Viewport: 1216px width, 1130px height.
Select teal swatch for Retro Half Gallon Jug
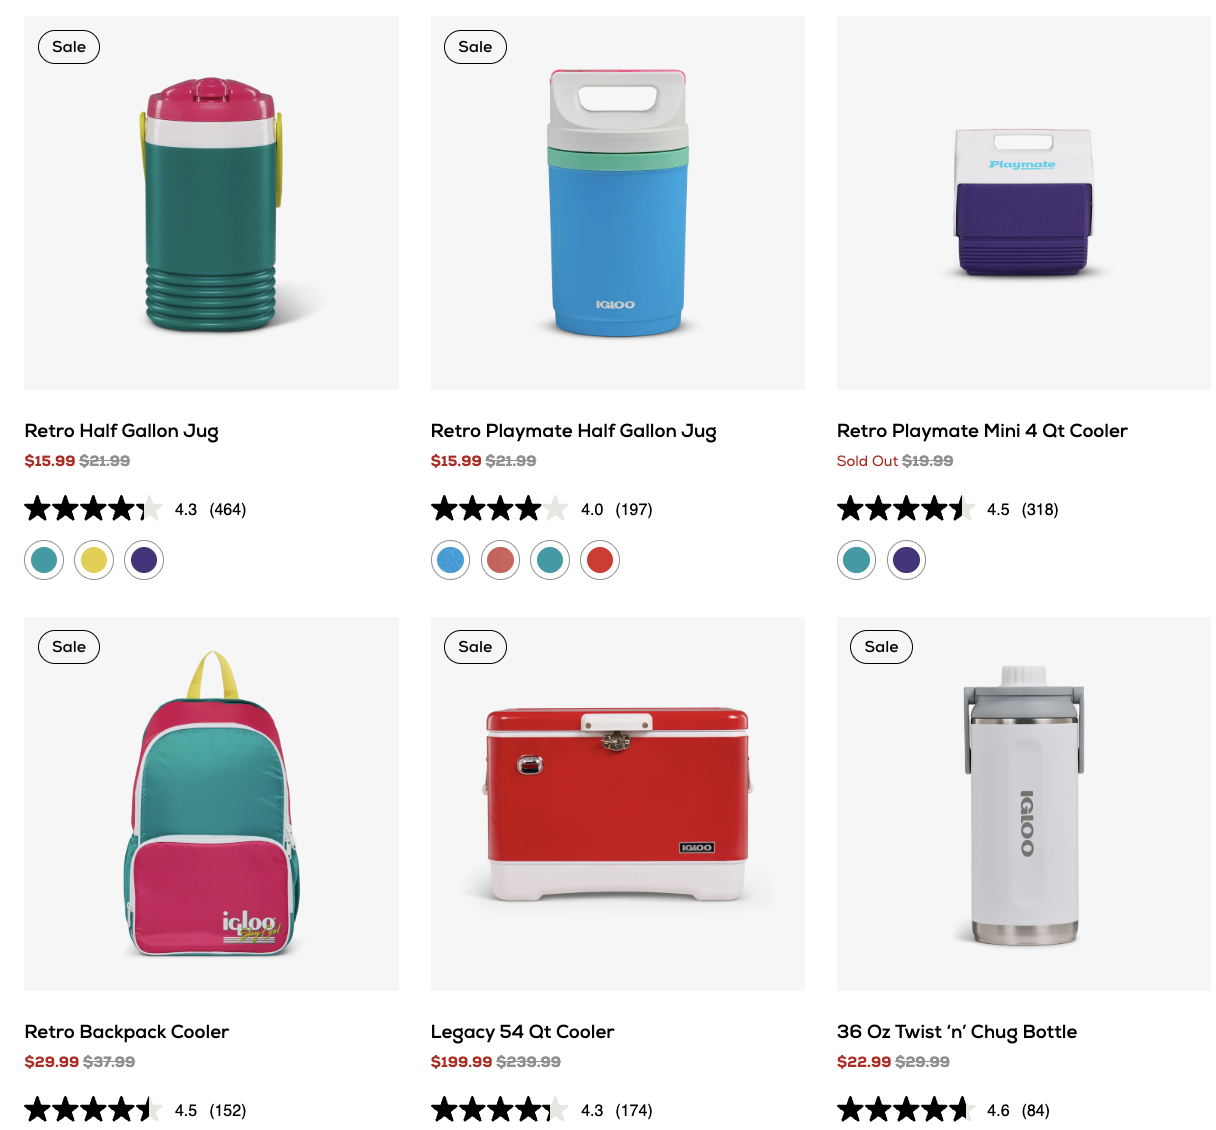[44, 560]
